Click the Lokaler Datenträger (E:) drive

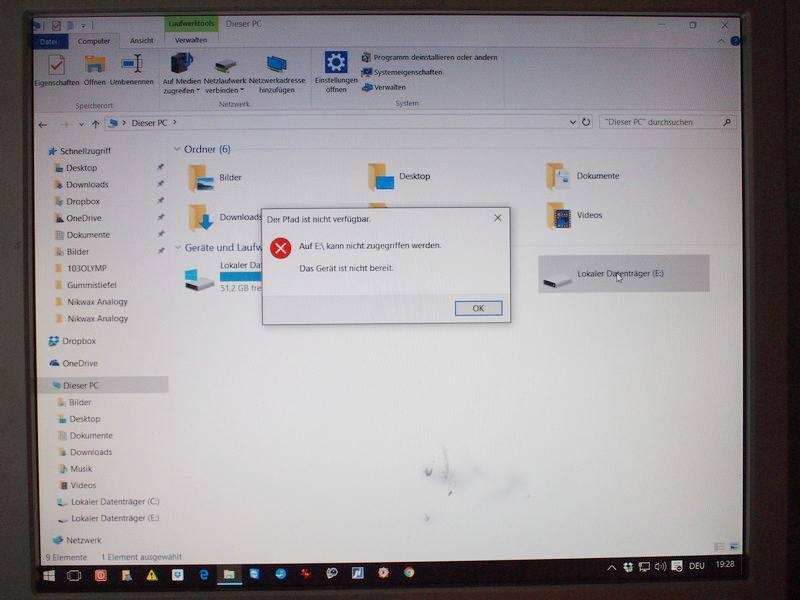622,274
